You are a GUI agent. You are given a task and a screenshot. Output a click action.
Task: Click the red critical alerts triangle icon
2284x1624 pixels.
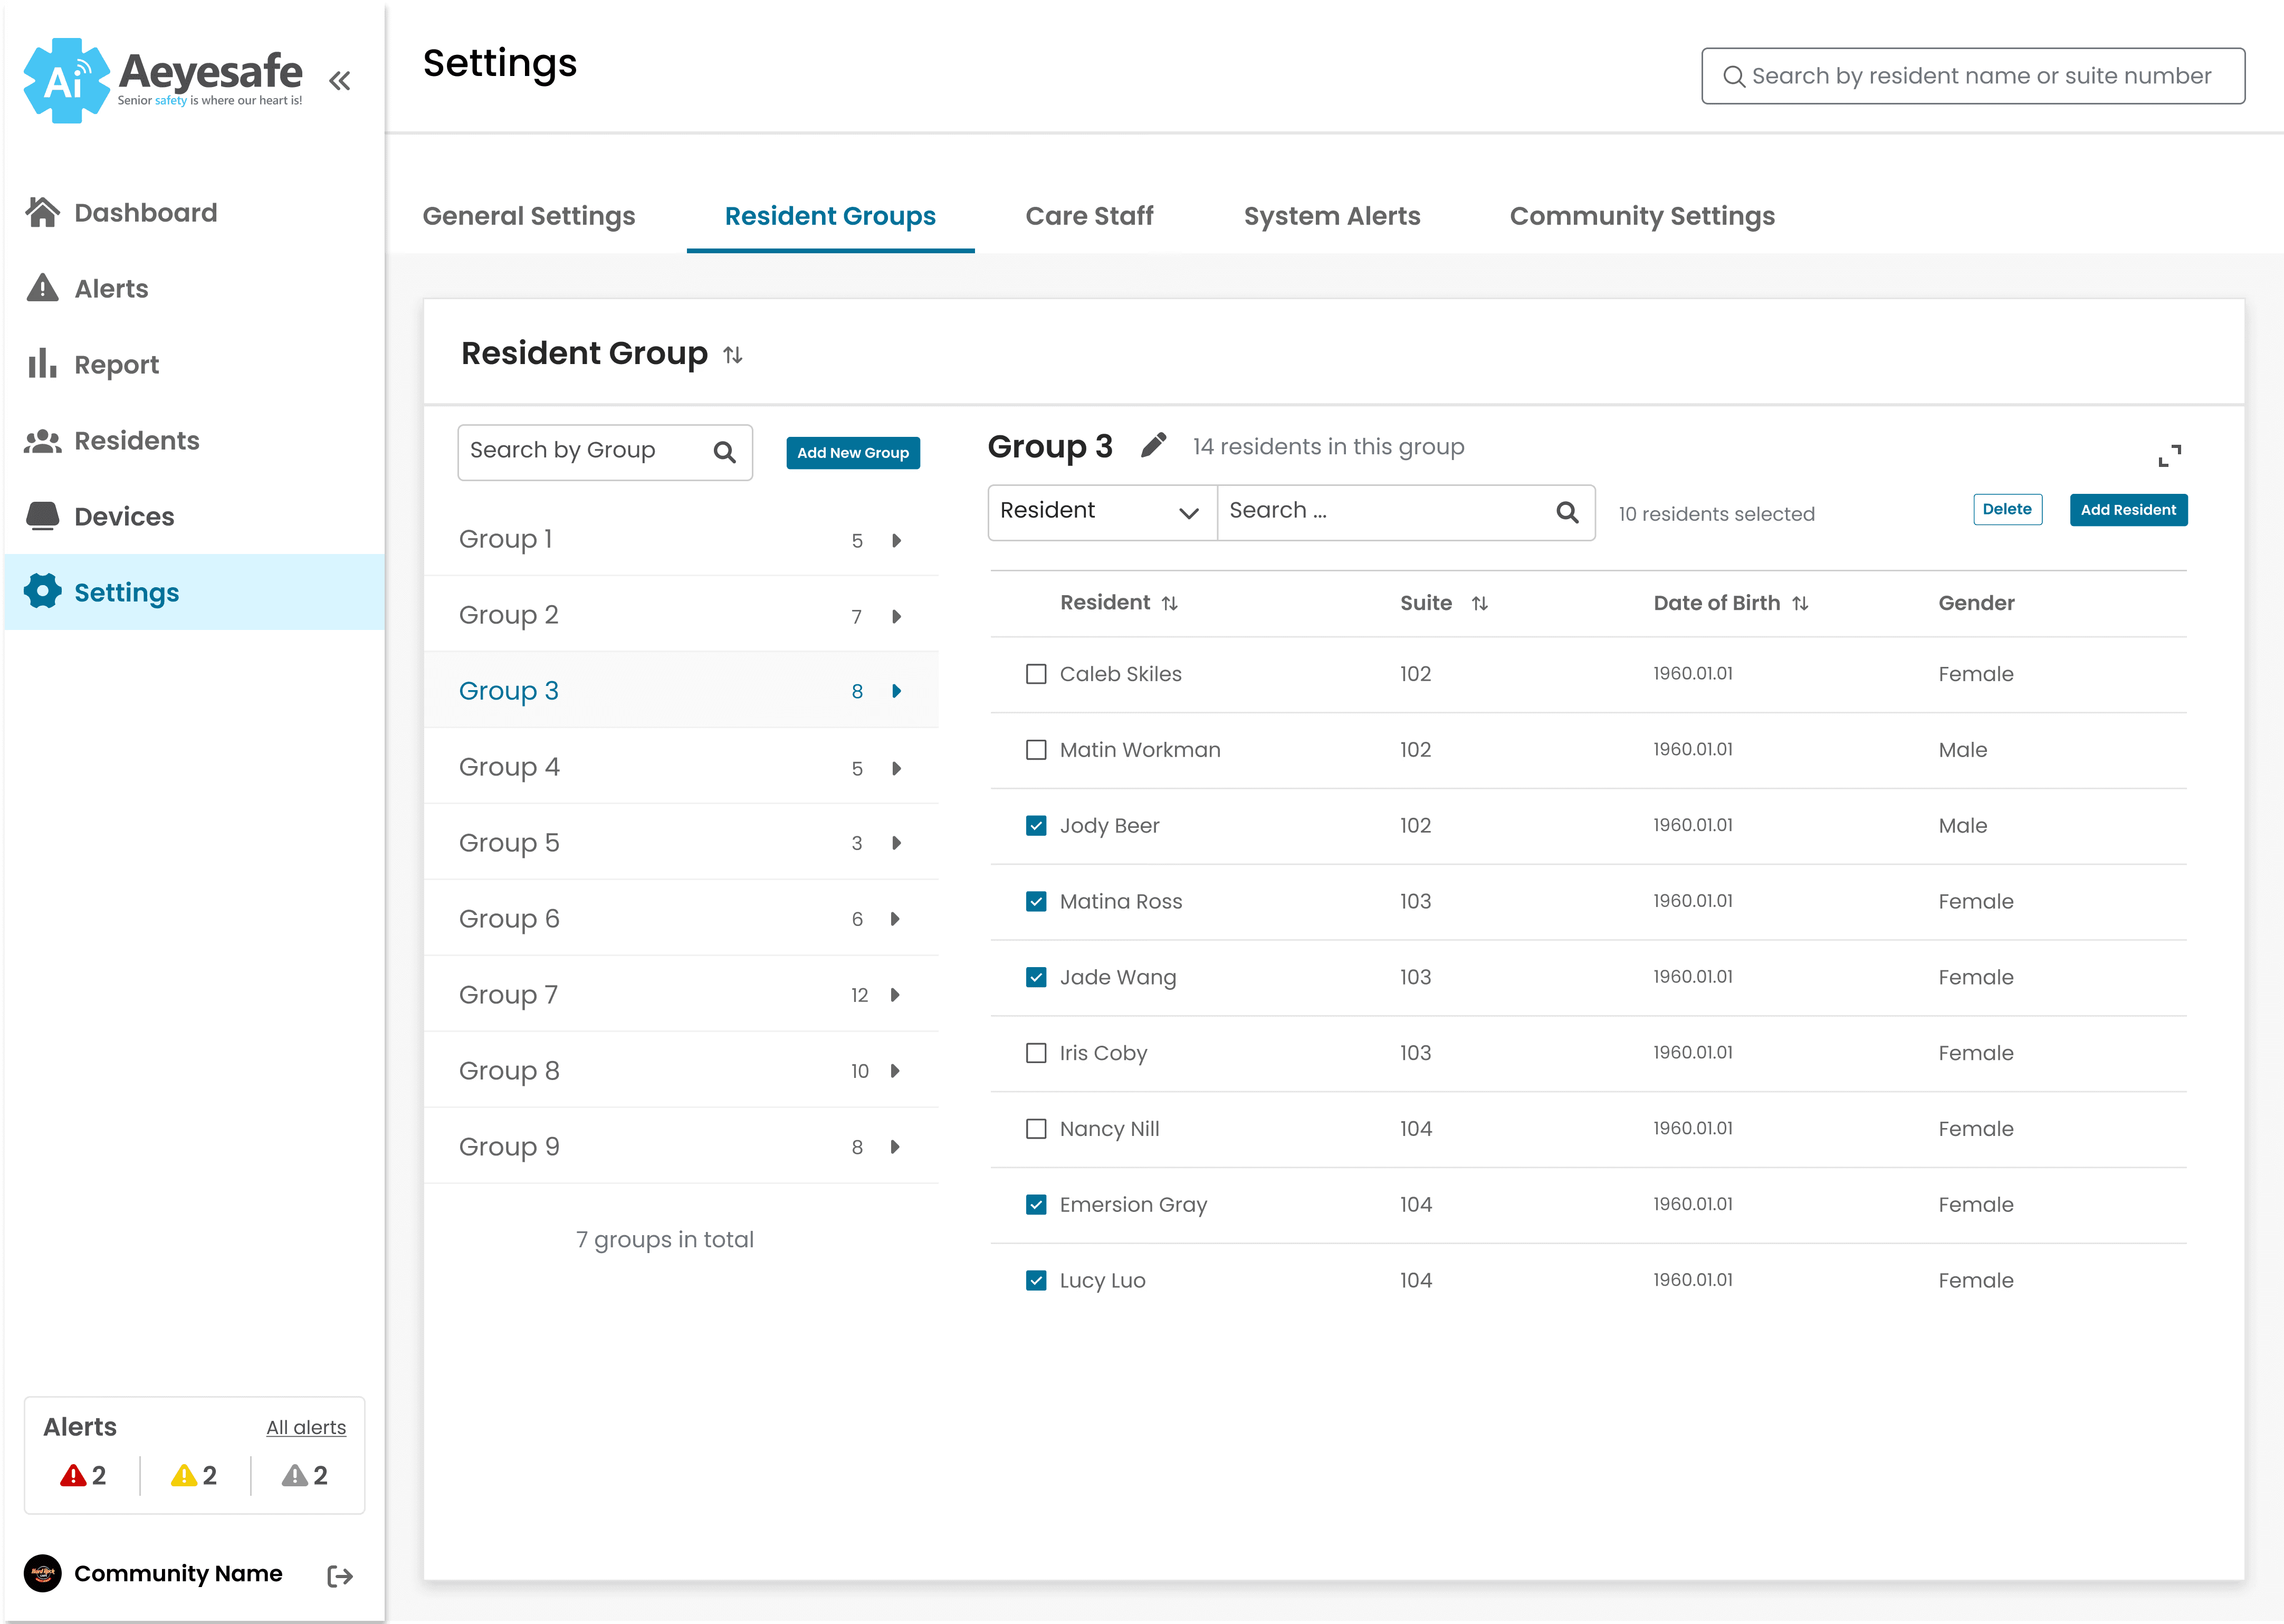click(x=73, y=1476)
